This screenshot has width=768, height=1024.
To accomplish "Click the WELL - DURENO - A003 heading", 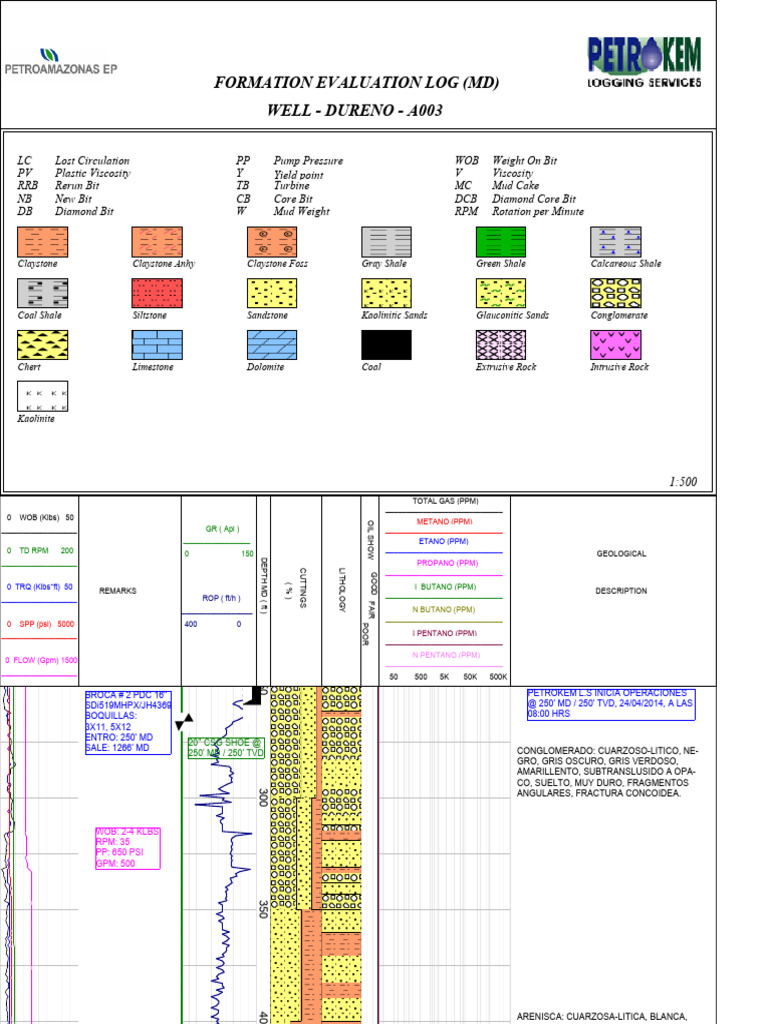I will (x=355, y=110).
